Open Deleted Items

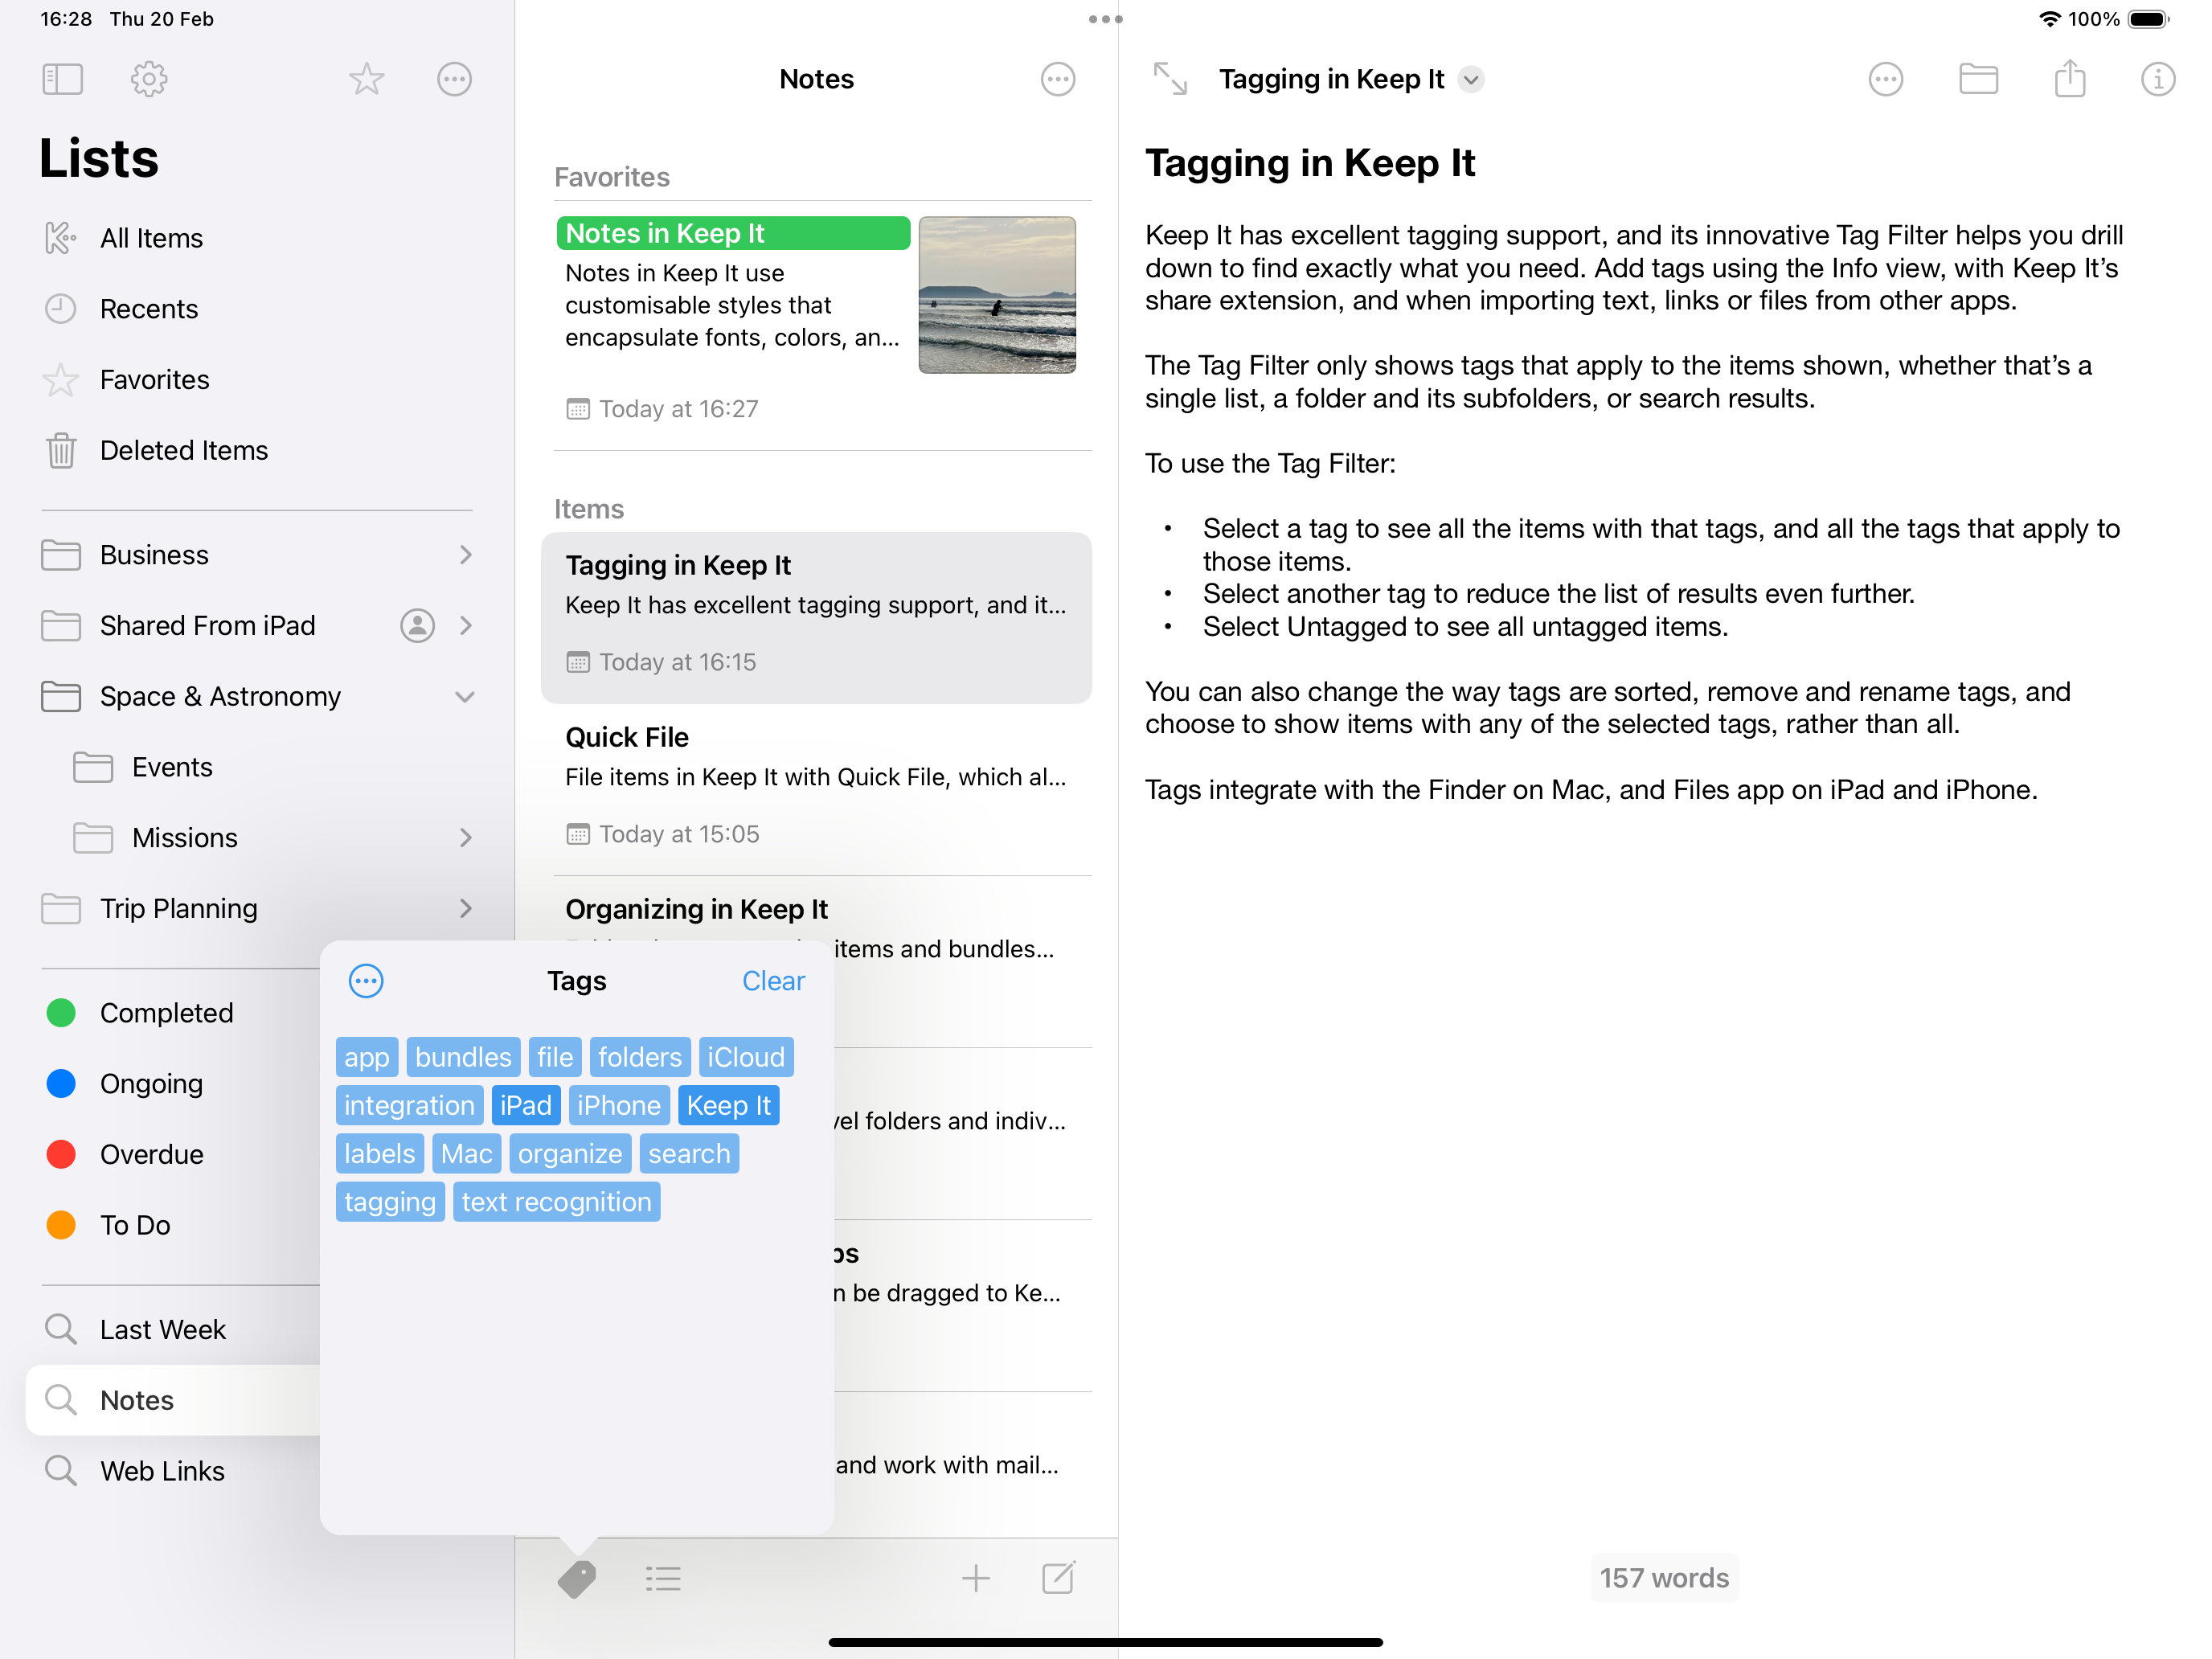click(x=257, y=450)
